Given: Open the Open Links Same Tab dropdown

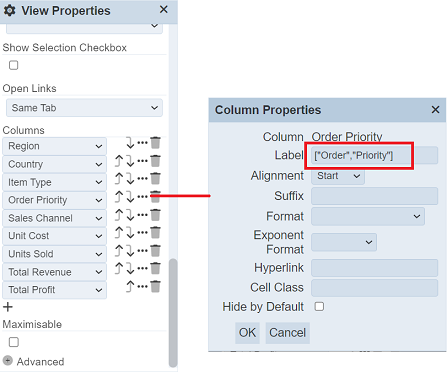Looking at the screenshot, I should [x=84, y=108].
